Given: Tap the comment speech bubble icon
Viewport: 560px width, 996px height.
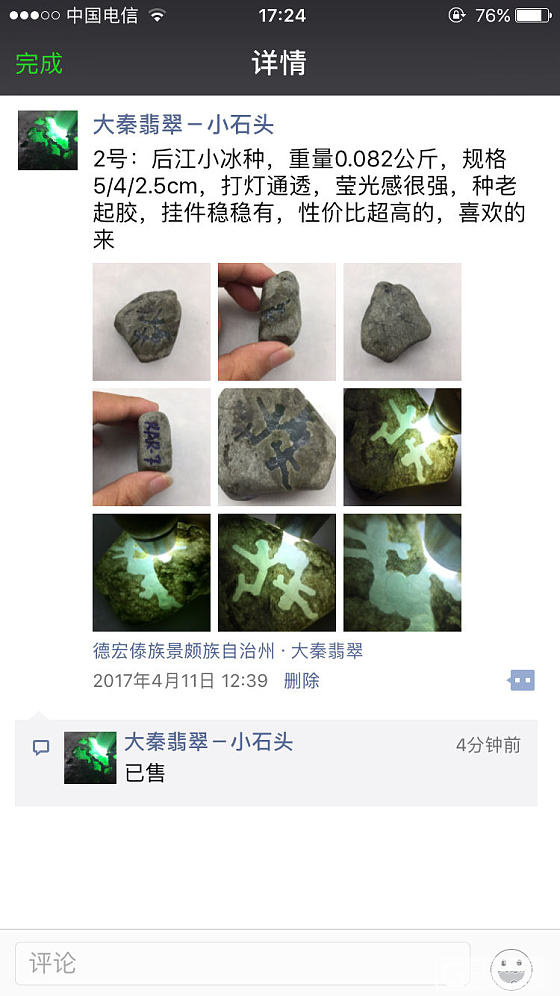Looking at the screenshot, I should (41, 747).
